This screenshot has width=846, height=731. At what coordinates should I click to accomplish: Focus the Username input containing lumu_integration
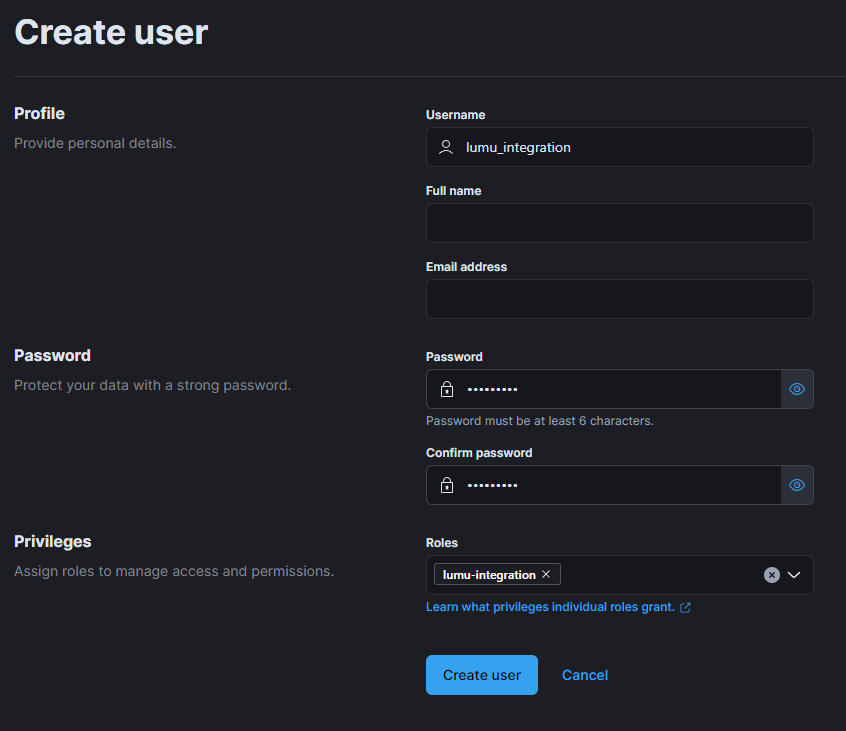point(630,147)
